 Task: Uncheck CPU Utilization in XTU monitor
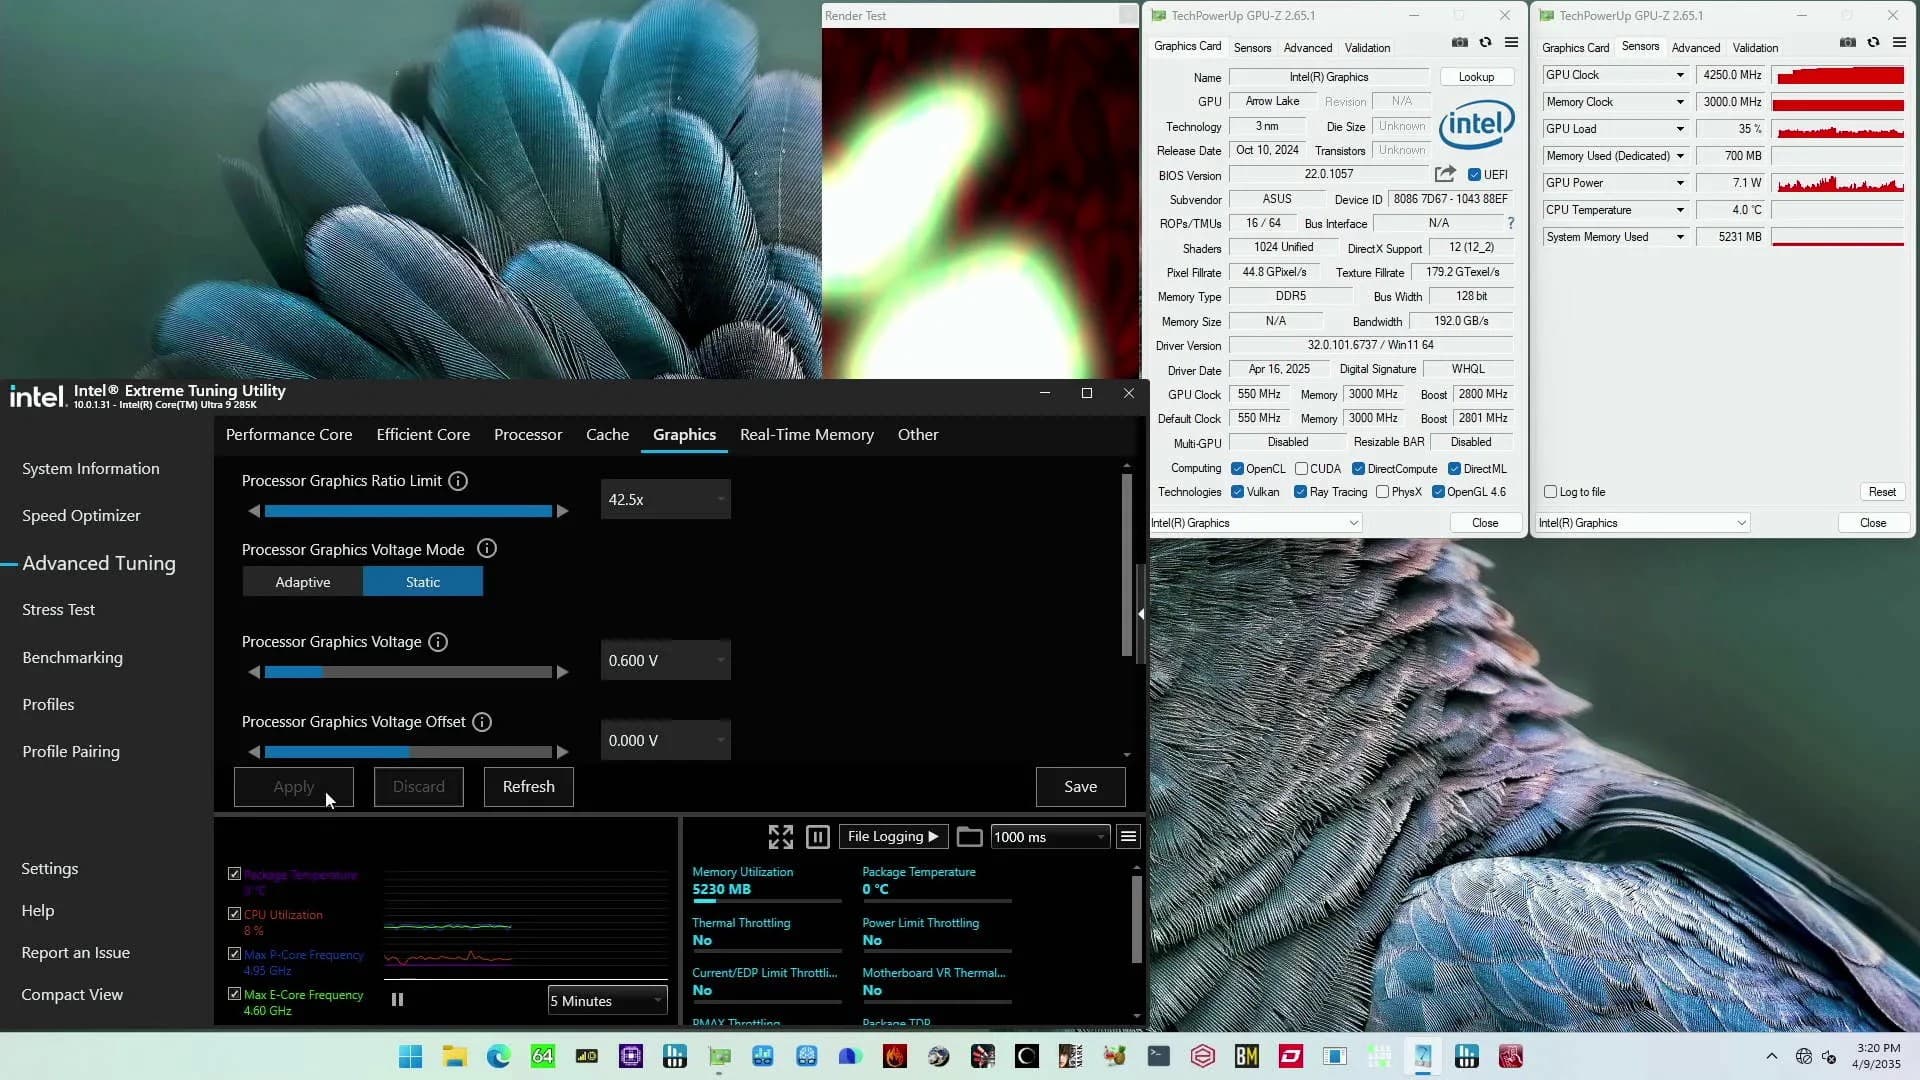234,914
